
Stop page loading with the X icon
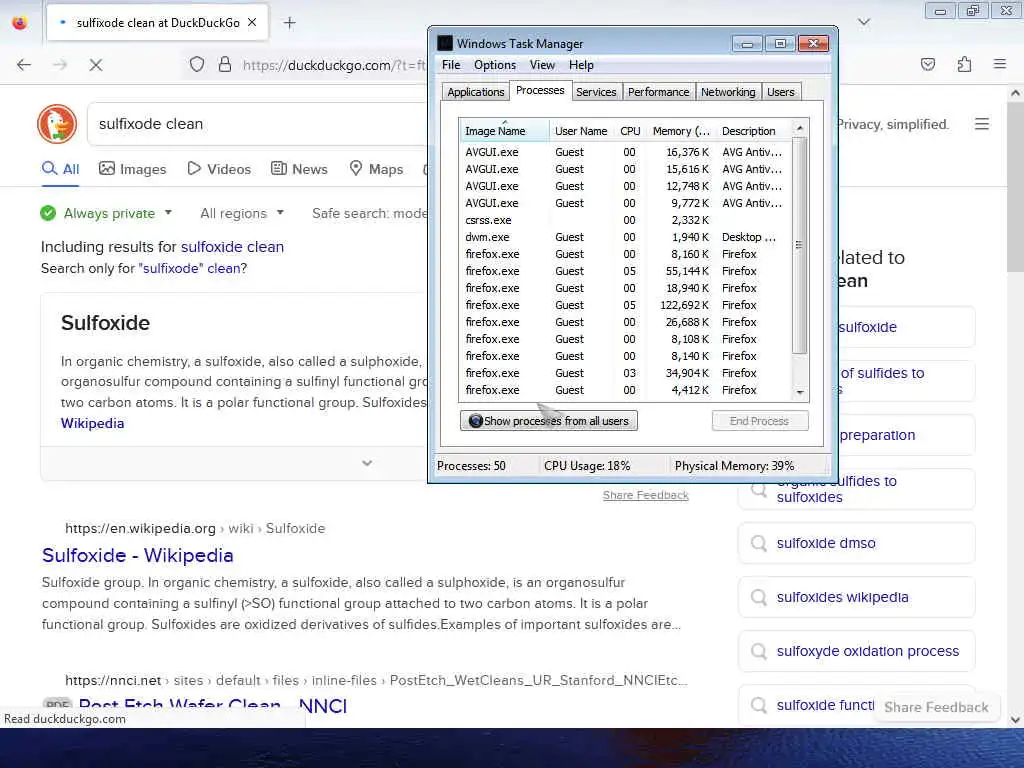click(x=96, y=65)
